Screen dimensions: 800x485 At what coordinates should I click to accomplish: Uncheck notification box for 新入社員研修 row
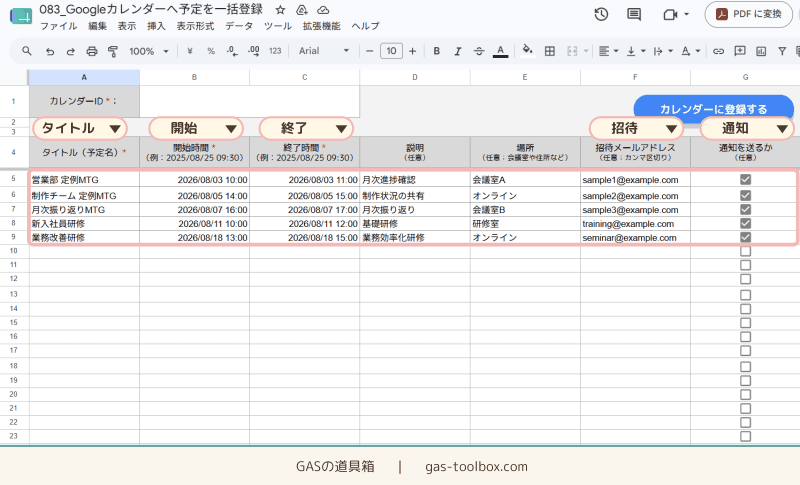745,223
